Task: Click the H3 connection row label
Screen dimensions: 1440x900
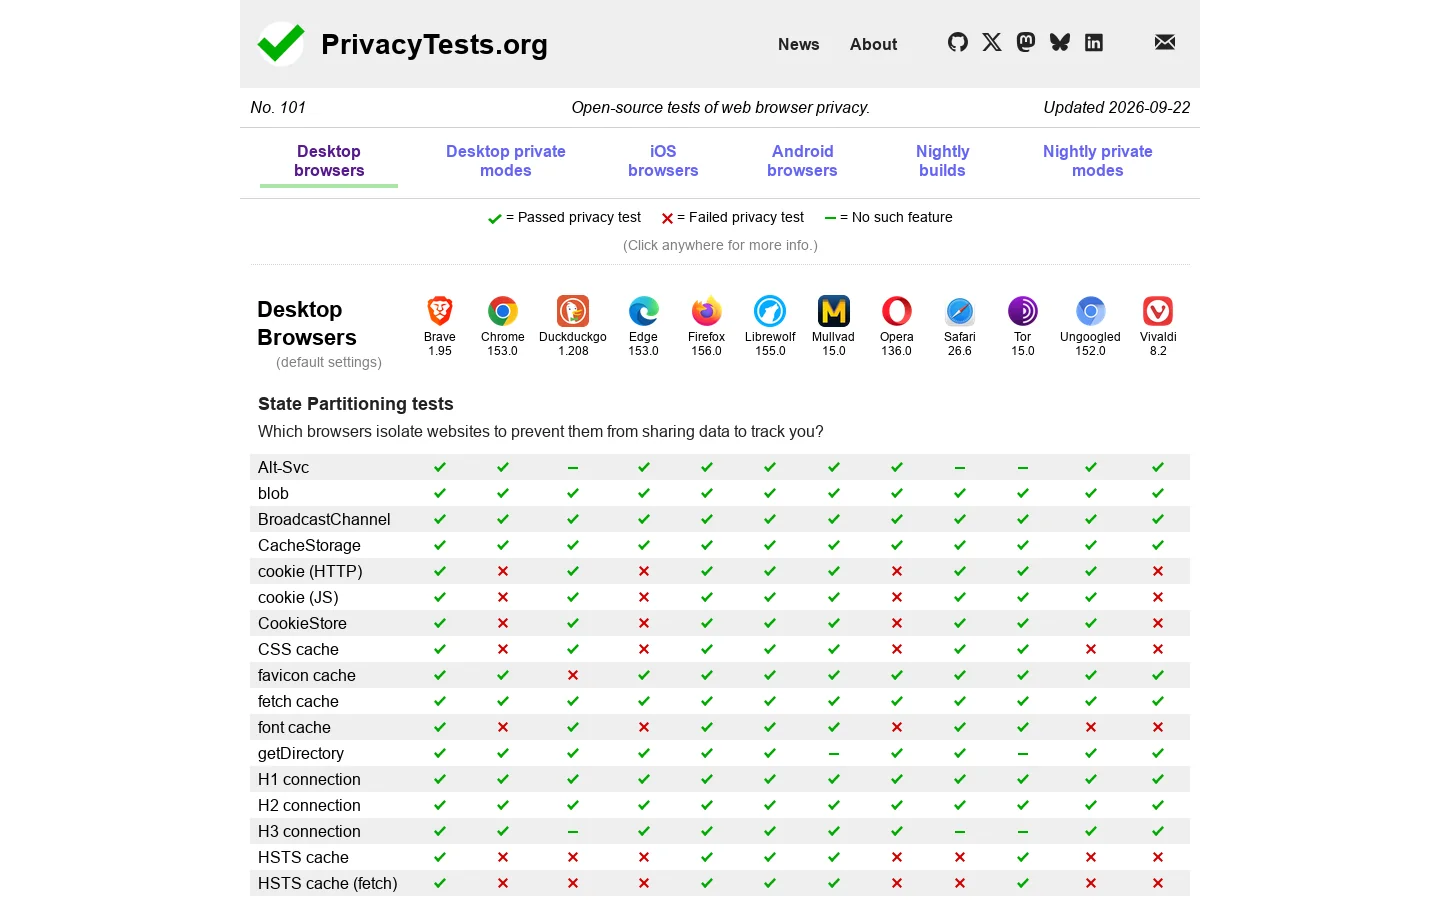Action: pos(309,831)
